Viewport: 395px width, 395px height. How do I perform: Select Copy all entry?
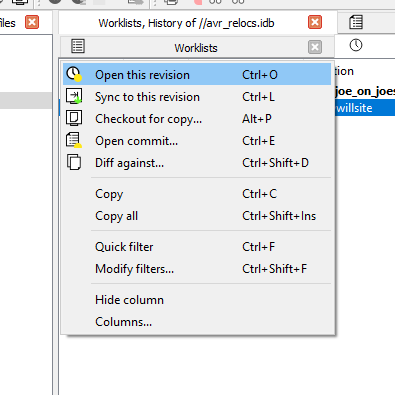coord(197,216)
